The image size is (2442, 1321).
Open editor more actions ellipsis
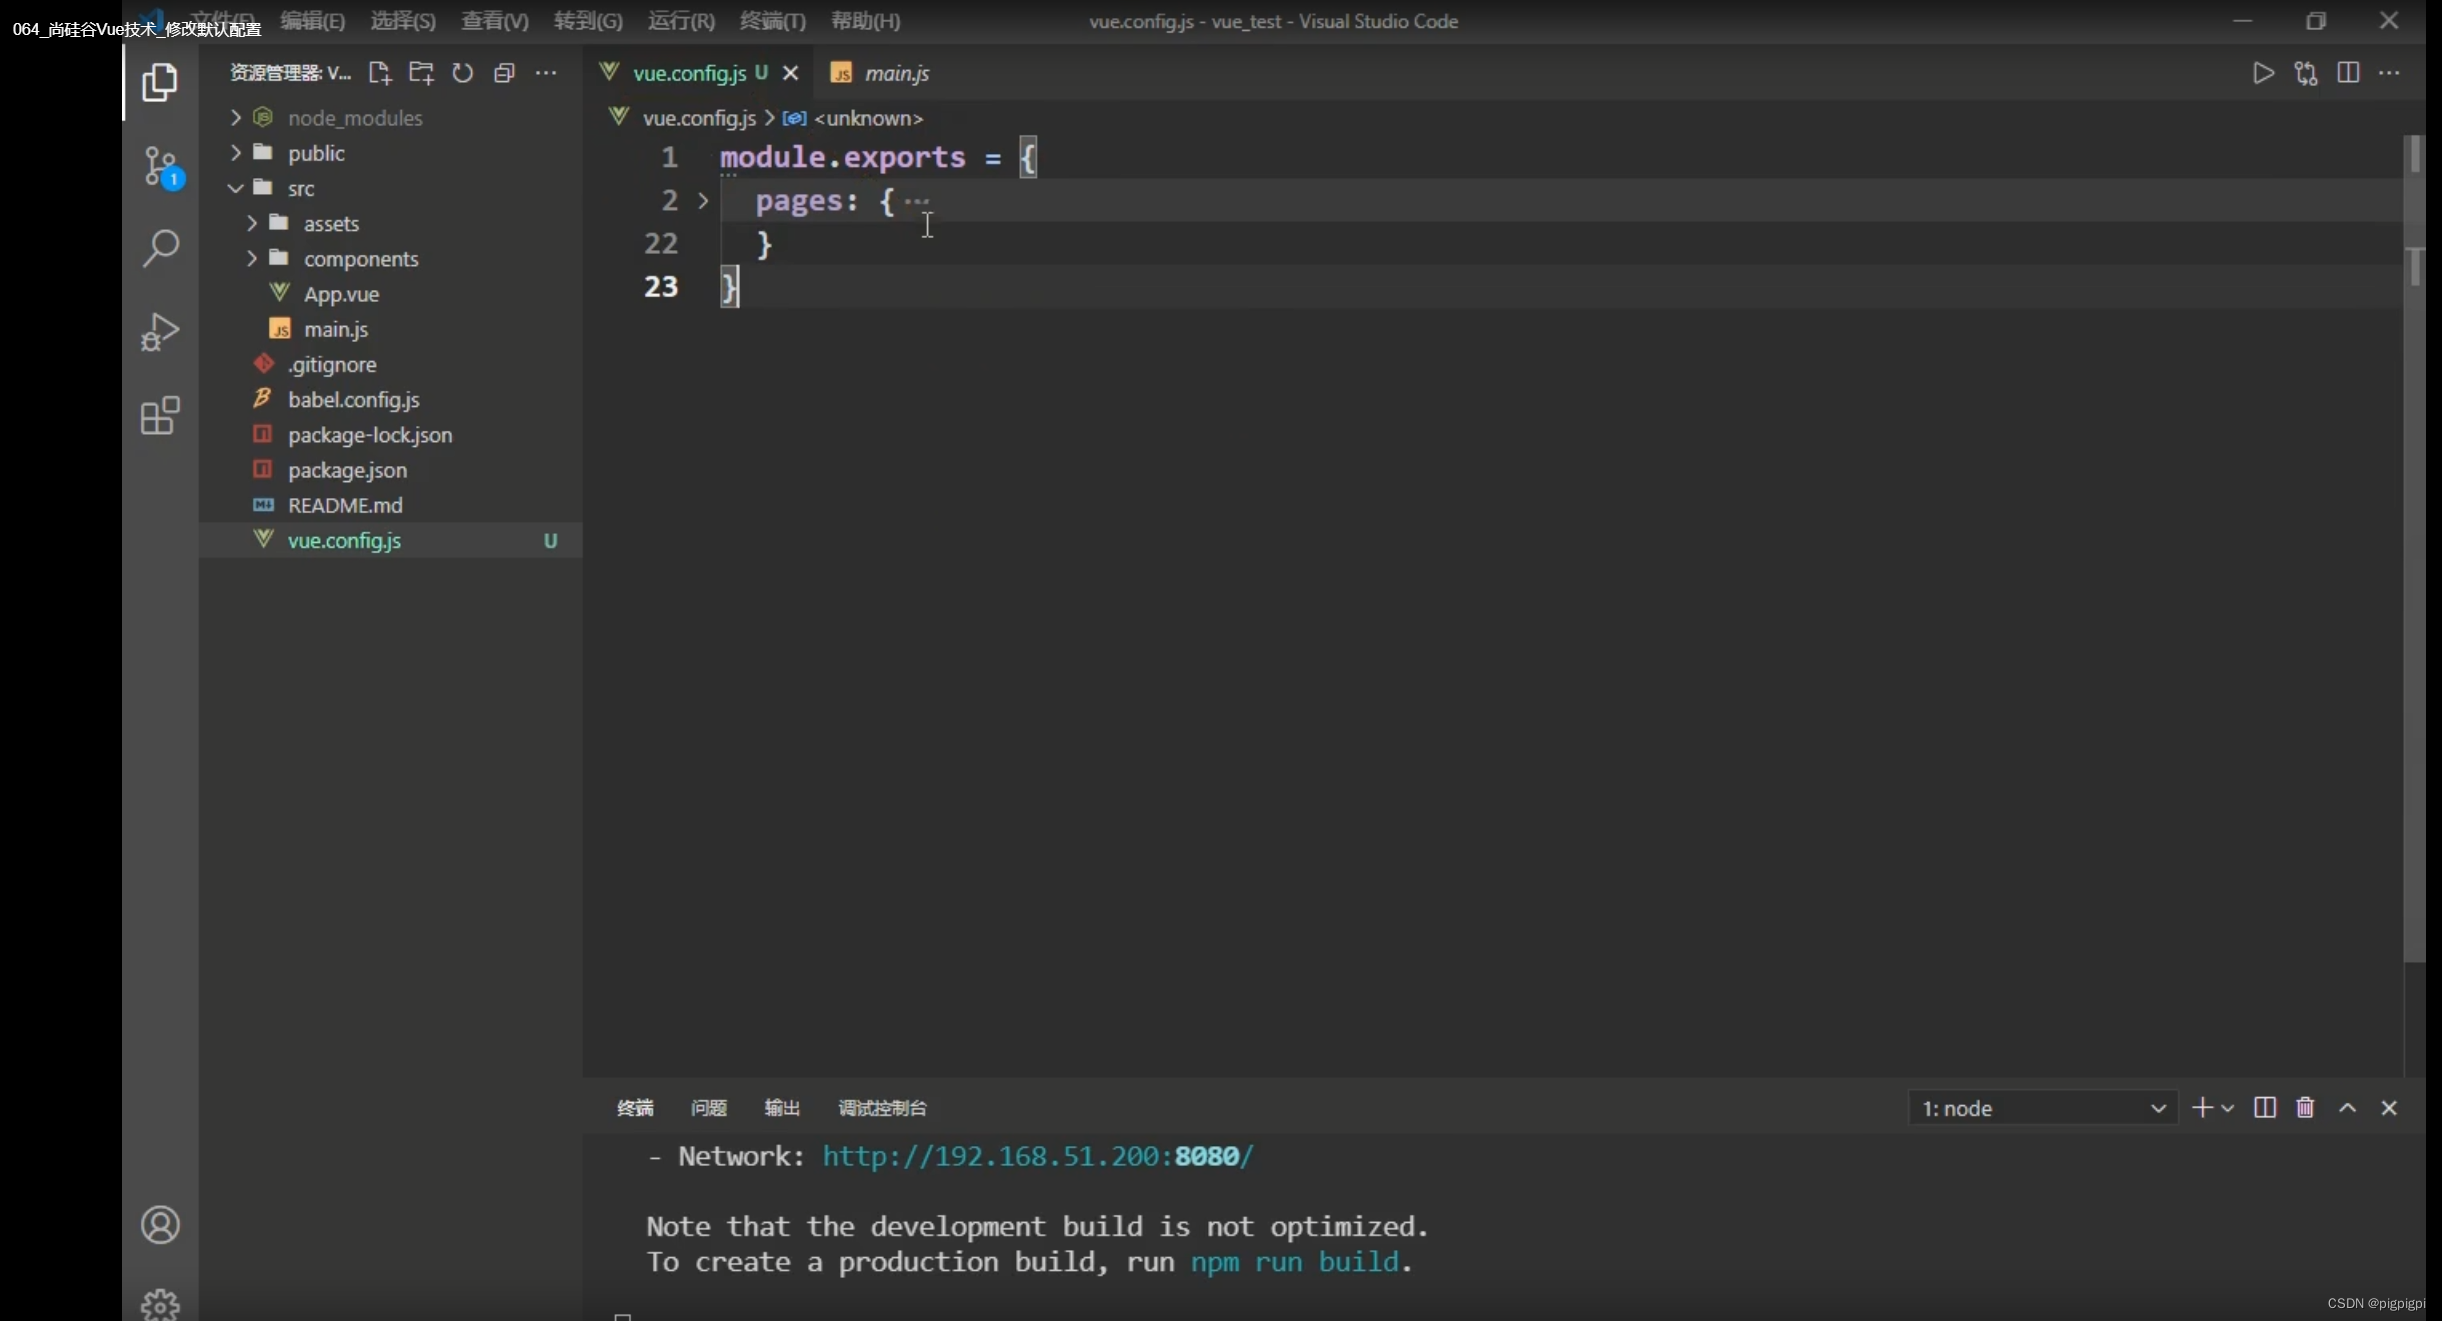(2390, 73)
